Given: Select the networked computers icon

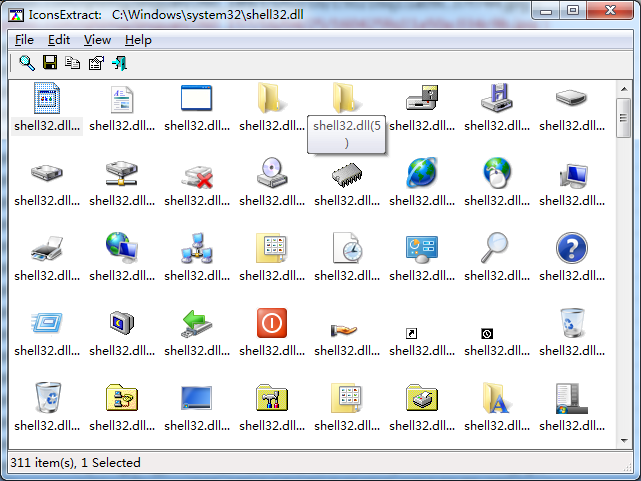Looking at the screenshot, I should pyautogui.click(x=197, y=248).
